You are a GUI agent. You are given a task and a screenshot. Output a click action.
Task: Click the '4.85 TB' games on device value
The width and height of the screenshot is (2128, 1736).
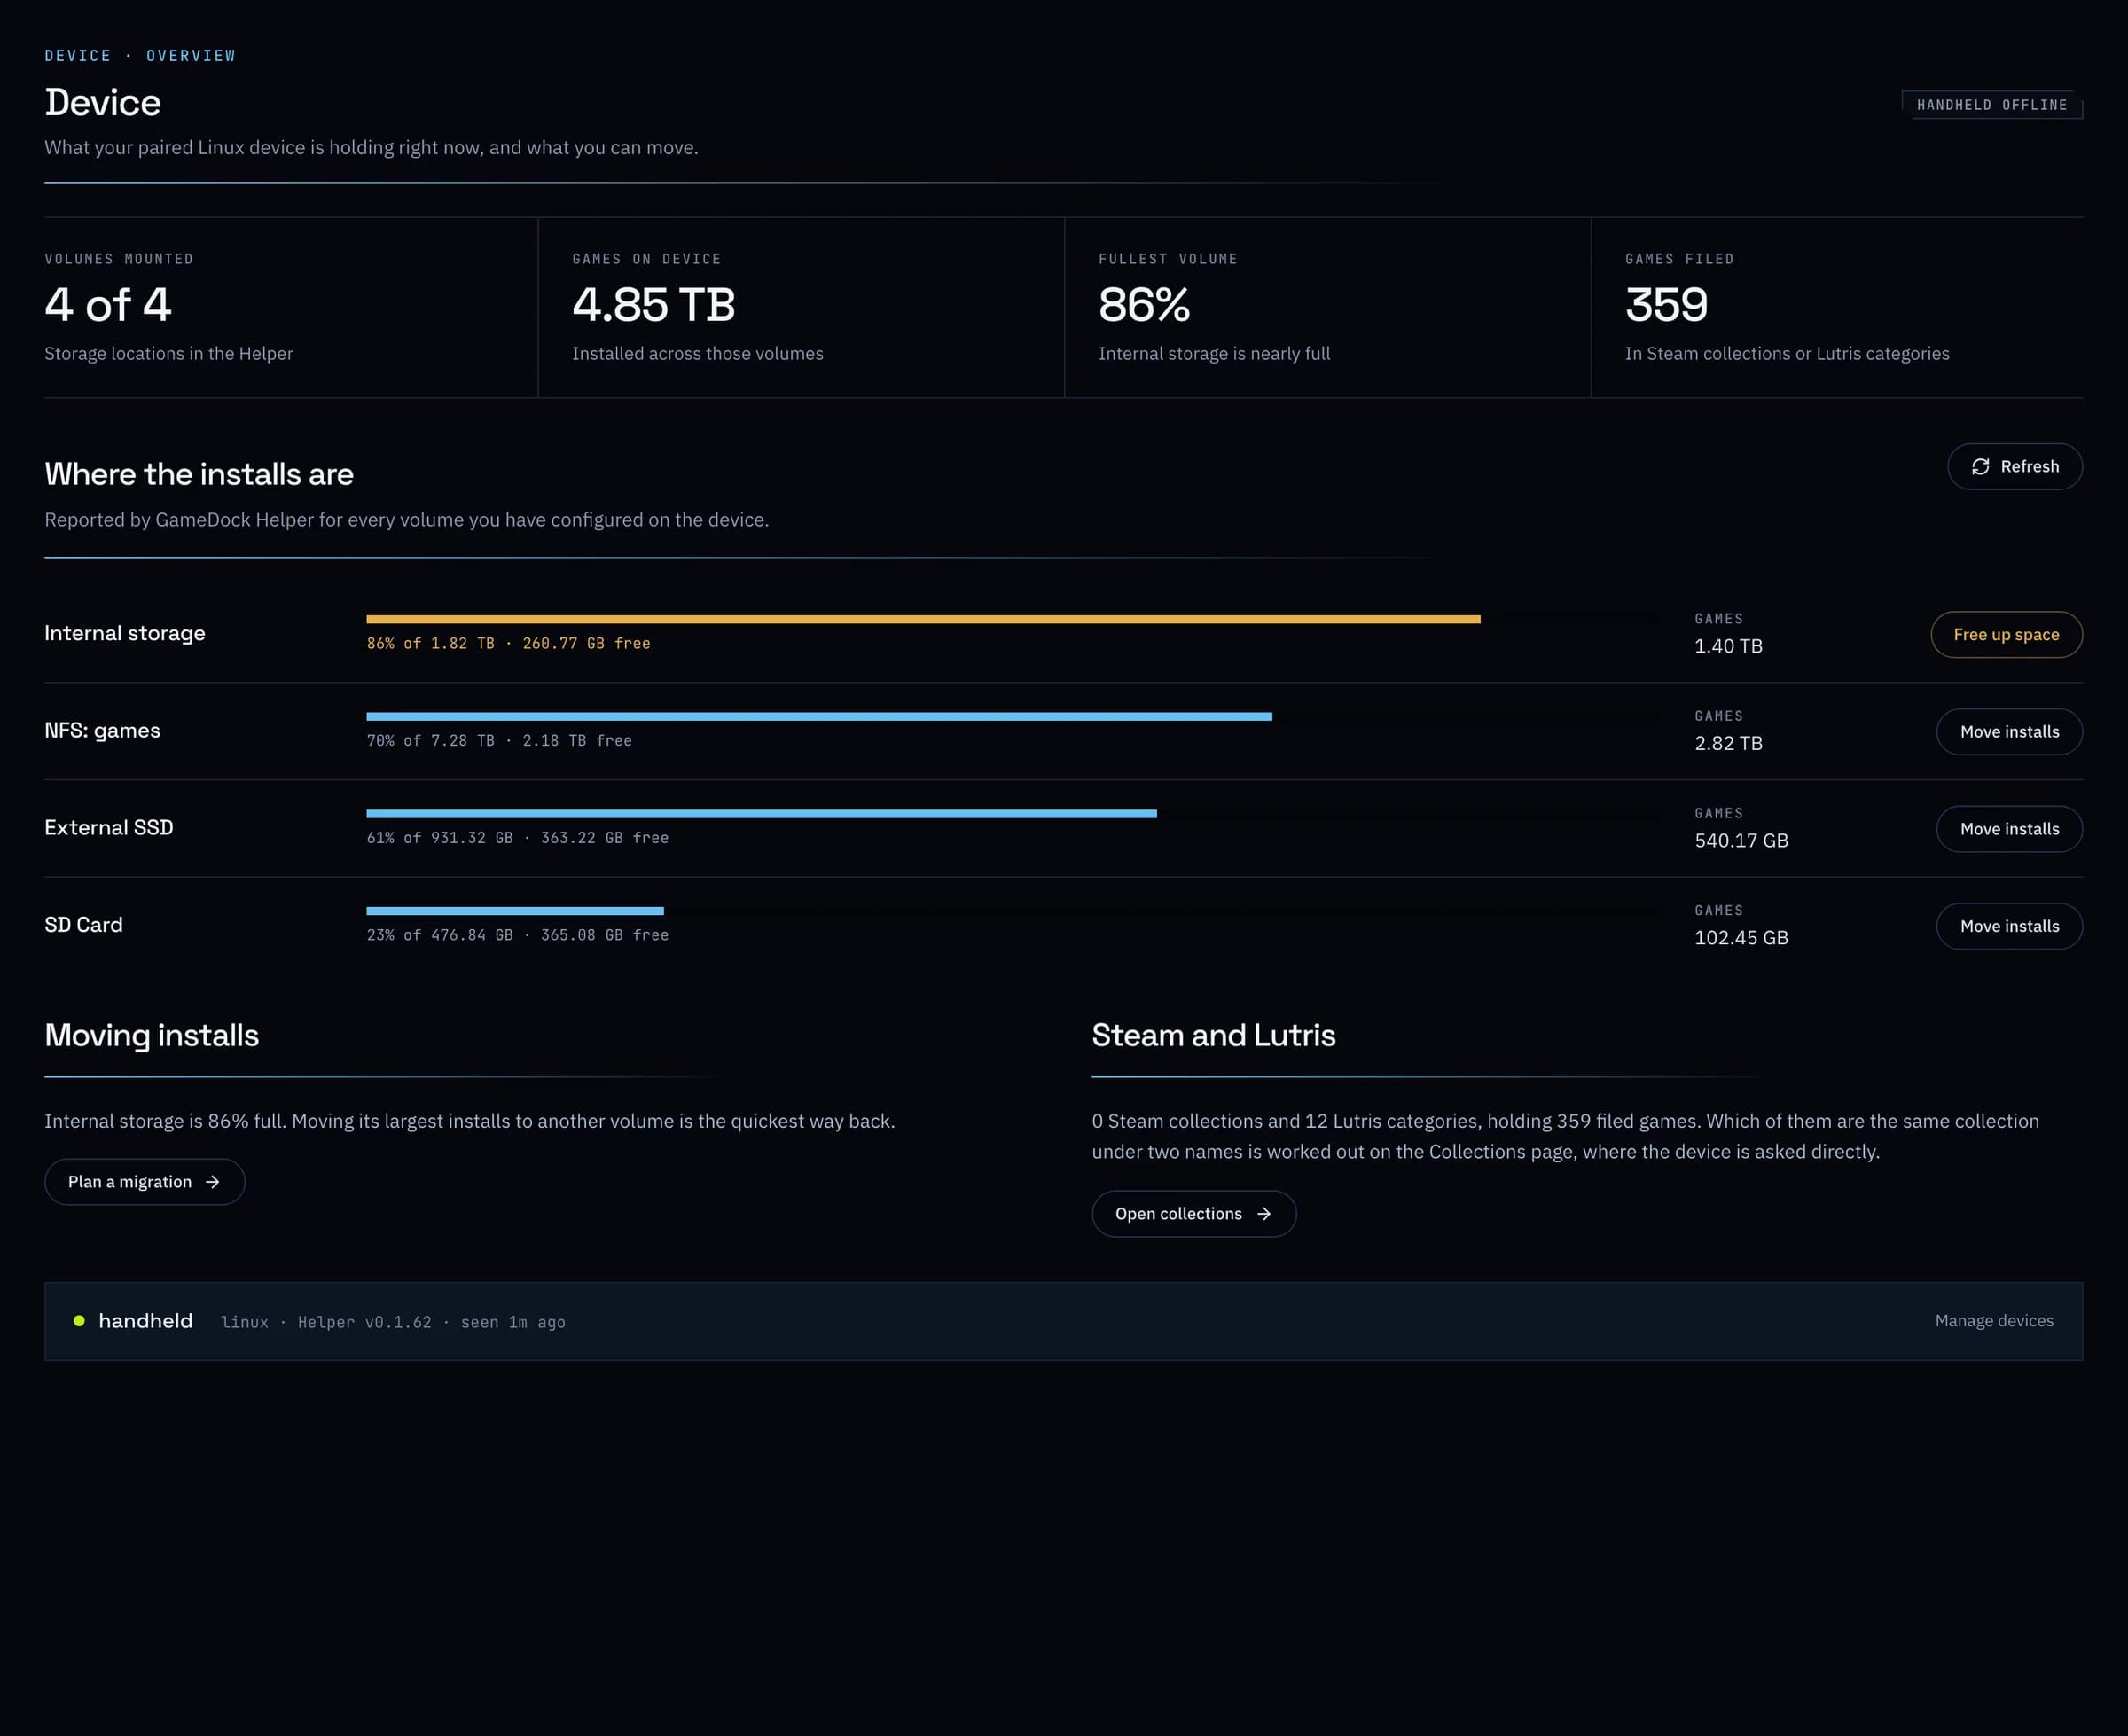(654, 305)
